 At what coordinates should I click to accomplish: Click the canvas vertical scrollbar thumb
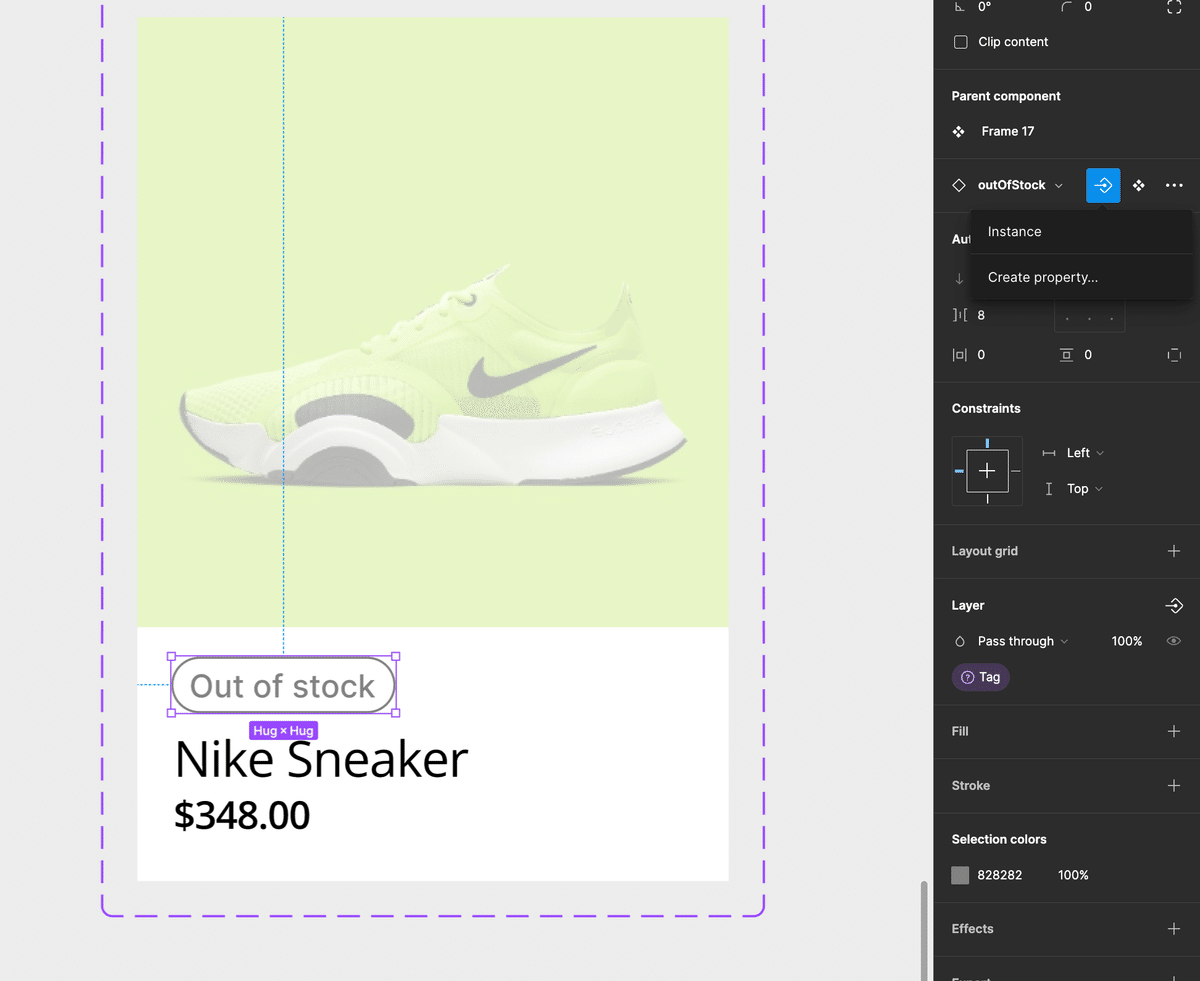925,930
